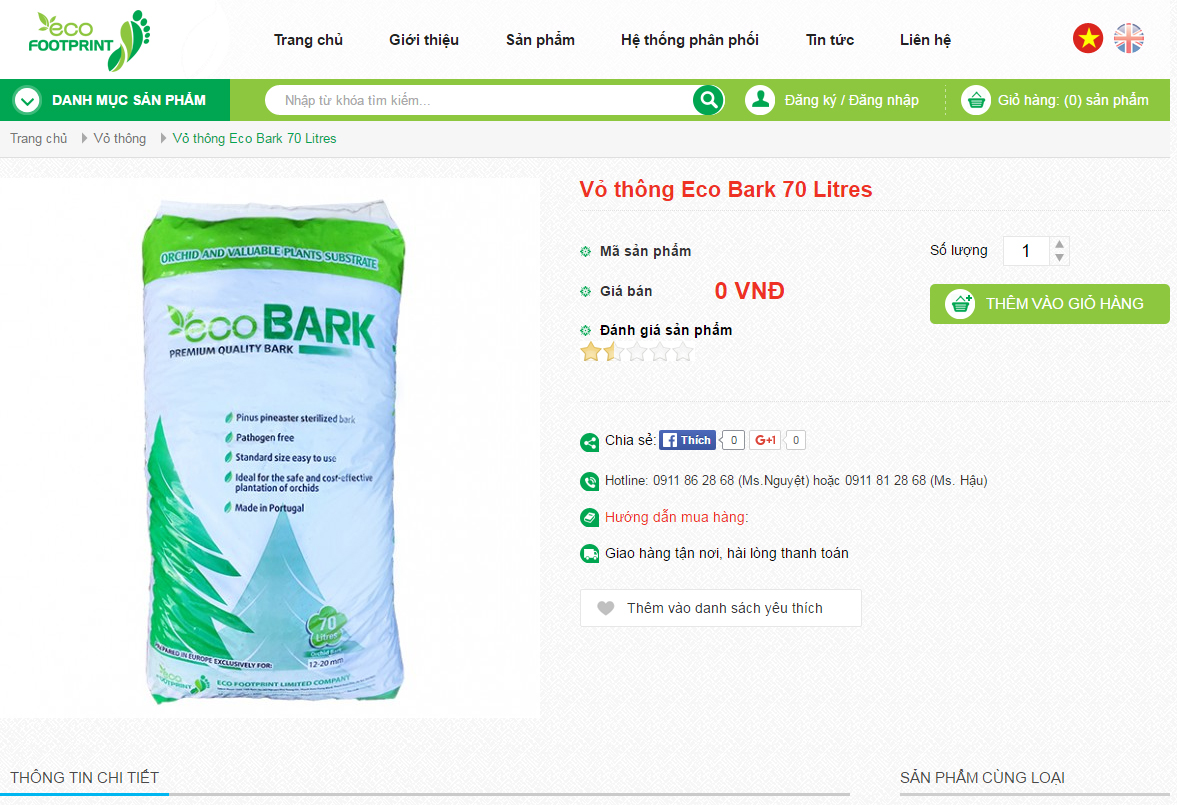Open the Eco Bark product image
Viewport: 1177px width, 805px height.
pyautogui.click(x=273, y=451)
